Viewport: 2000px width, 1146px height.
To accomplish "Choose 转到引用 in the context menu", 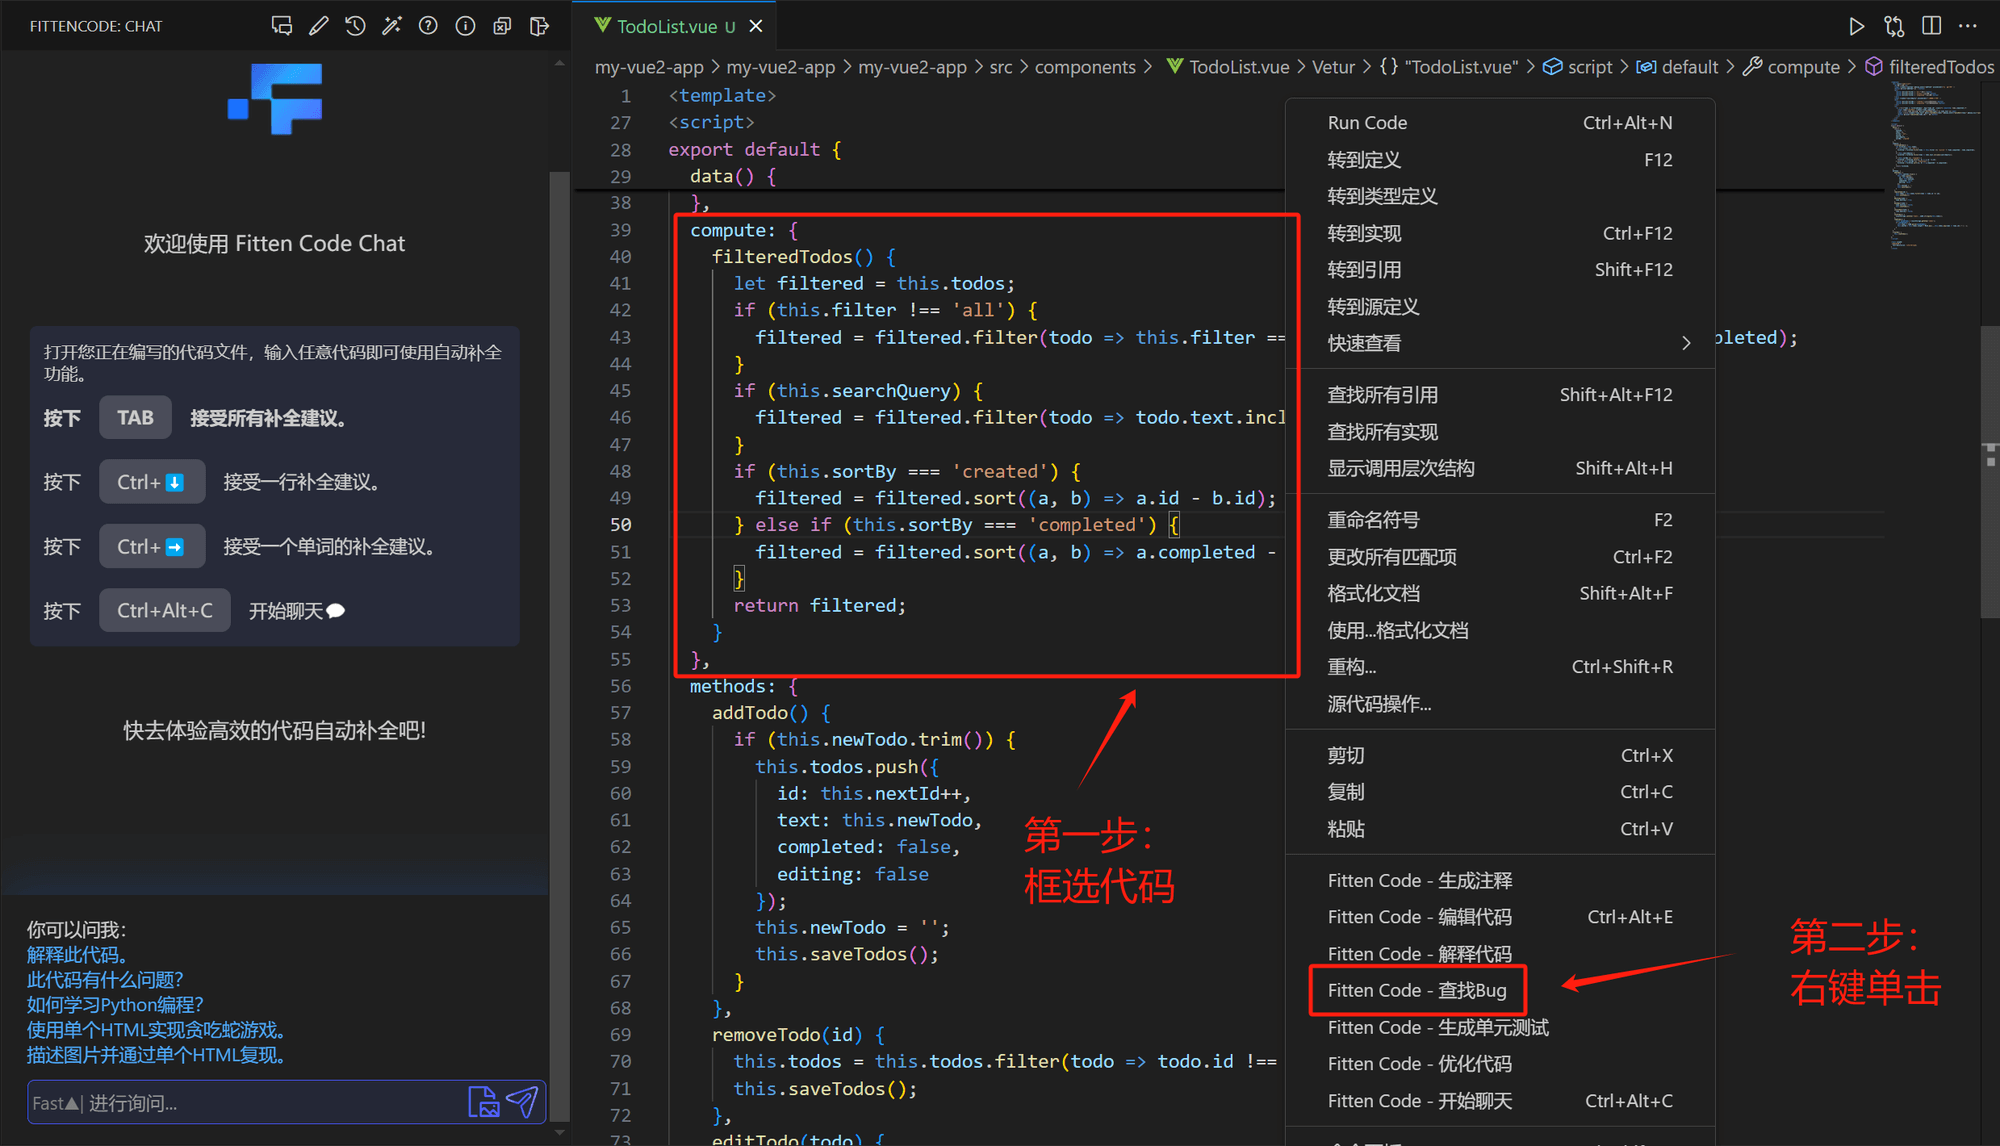I will (x=1500, y=270).
